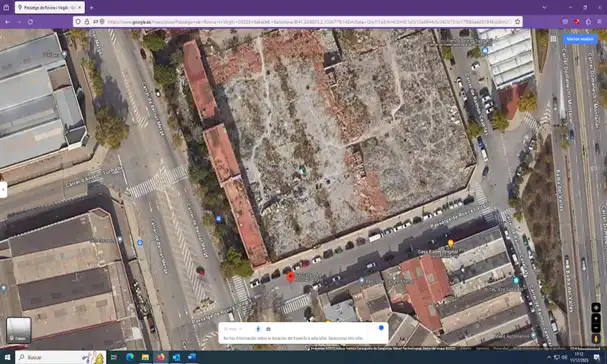
Task: Switch map layer with the Capas thumbnail
Action: [x=19, y=330]
